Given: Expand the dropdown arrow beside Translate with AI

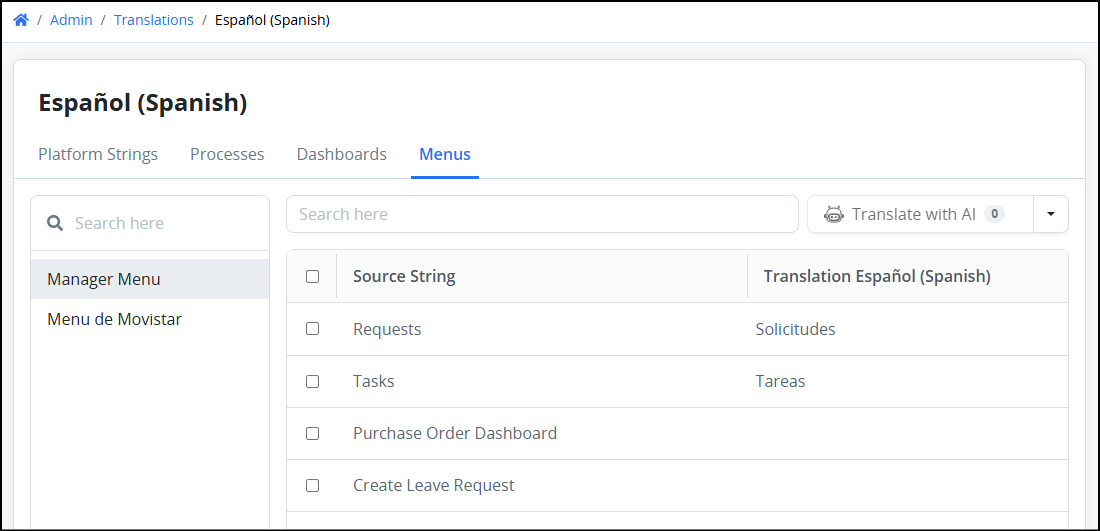Looking at the screenshot, I should point(1051,214).
